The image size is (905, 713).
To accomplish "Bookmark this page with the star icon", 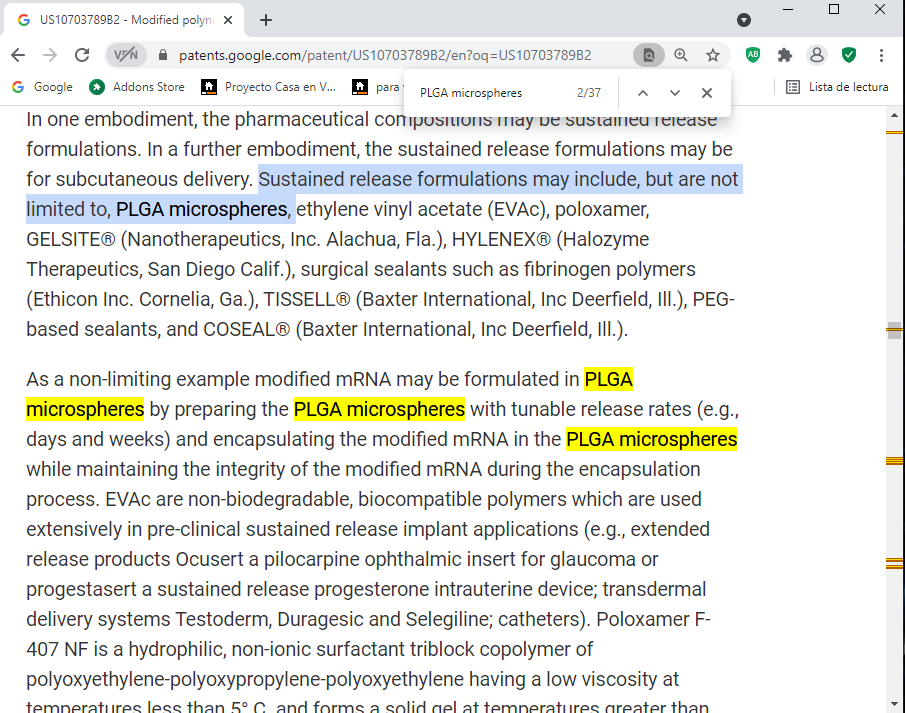I will pos(713,55).
